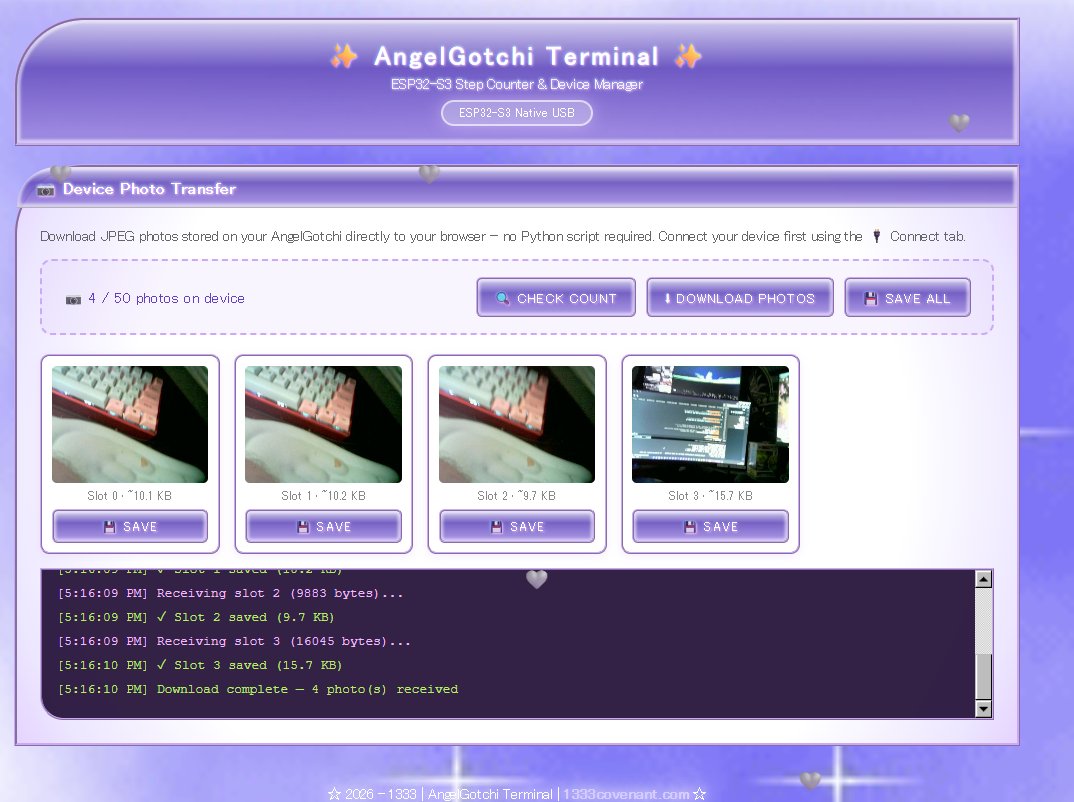Screen dimensions: 1074x802
Task: Open the Slot 1 keyboard thumbnail
Action: tap(323, 425)
